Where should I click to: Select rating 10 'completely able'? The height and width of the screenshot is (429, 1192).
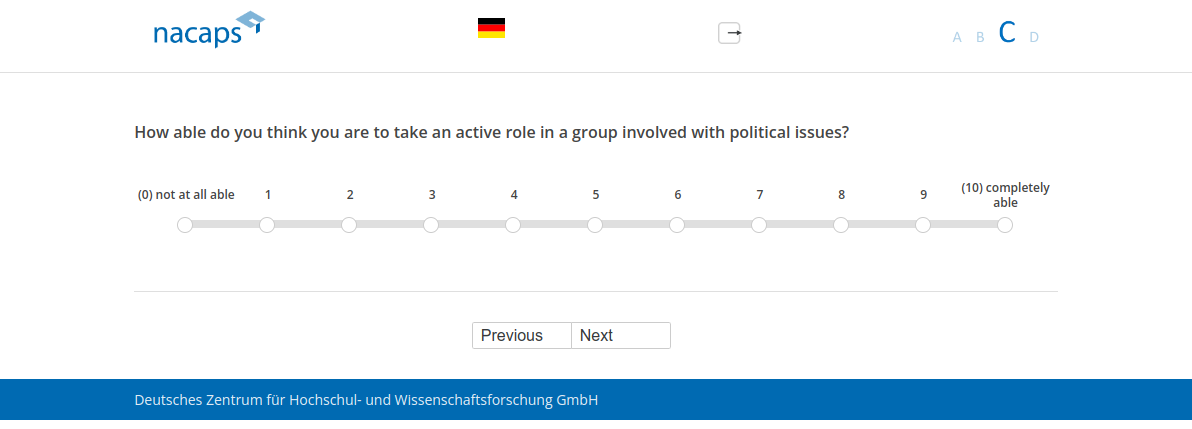click(1005, 225)
